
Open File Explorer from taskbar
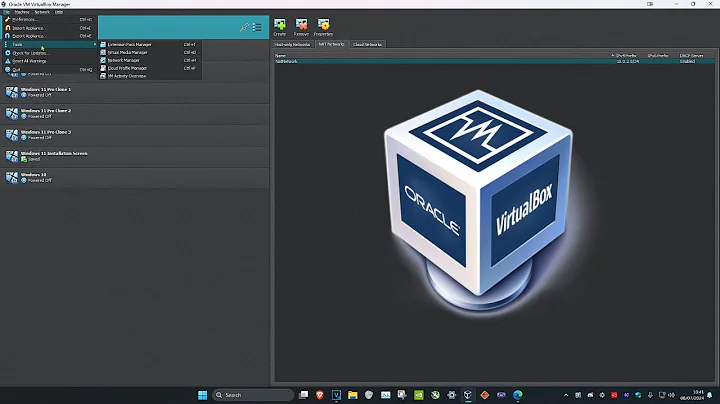tap(353, 395)
